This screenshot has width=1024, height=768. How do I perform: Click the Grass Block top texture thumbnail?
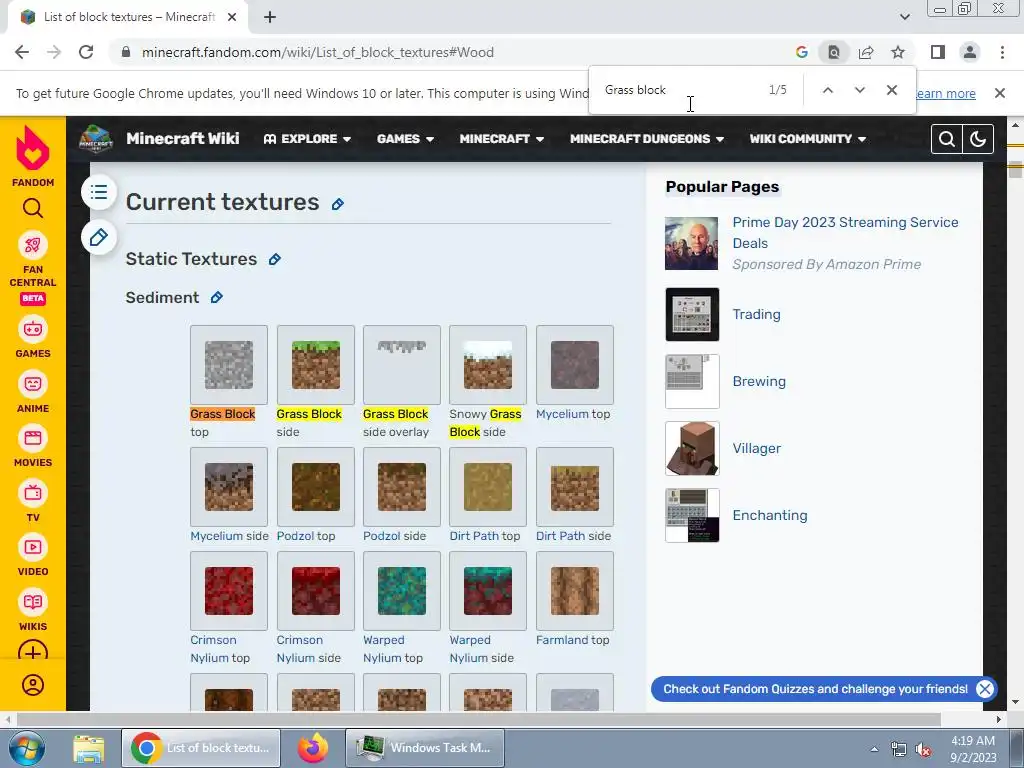point(229,365)
